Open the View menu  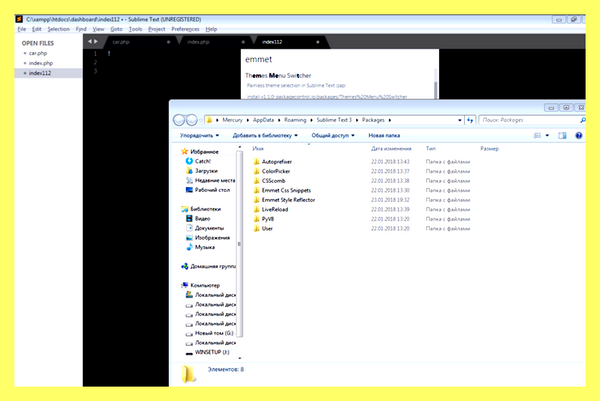point(98,29)
